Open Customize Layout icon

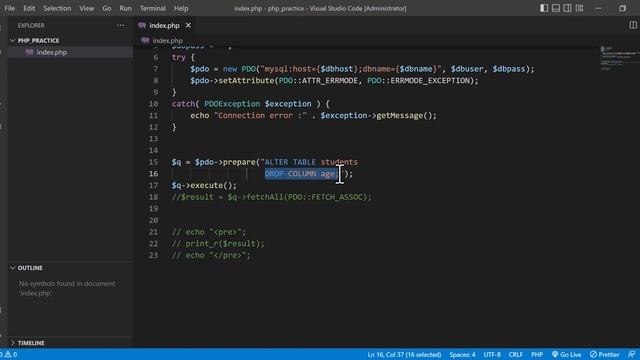tap(579, 8)
